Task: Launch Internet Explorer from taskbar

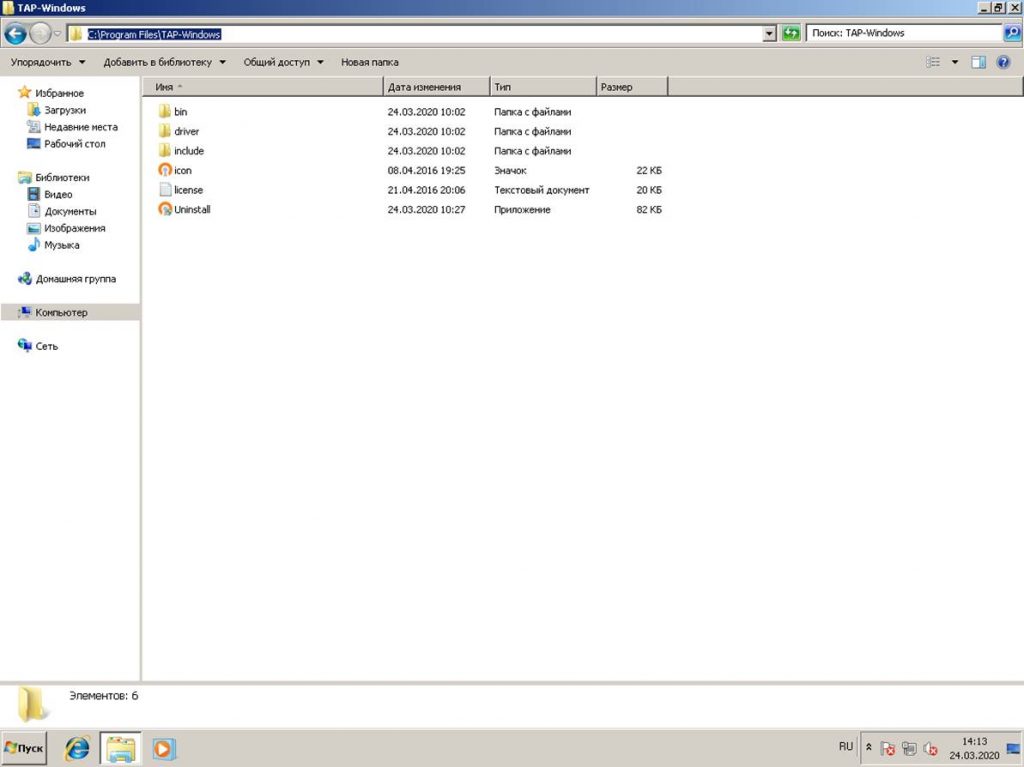Action: (x=76, y=749)
